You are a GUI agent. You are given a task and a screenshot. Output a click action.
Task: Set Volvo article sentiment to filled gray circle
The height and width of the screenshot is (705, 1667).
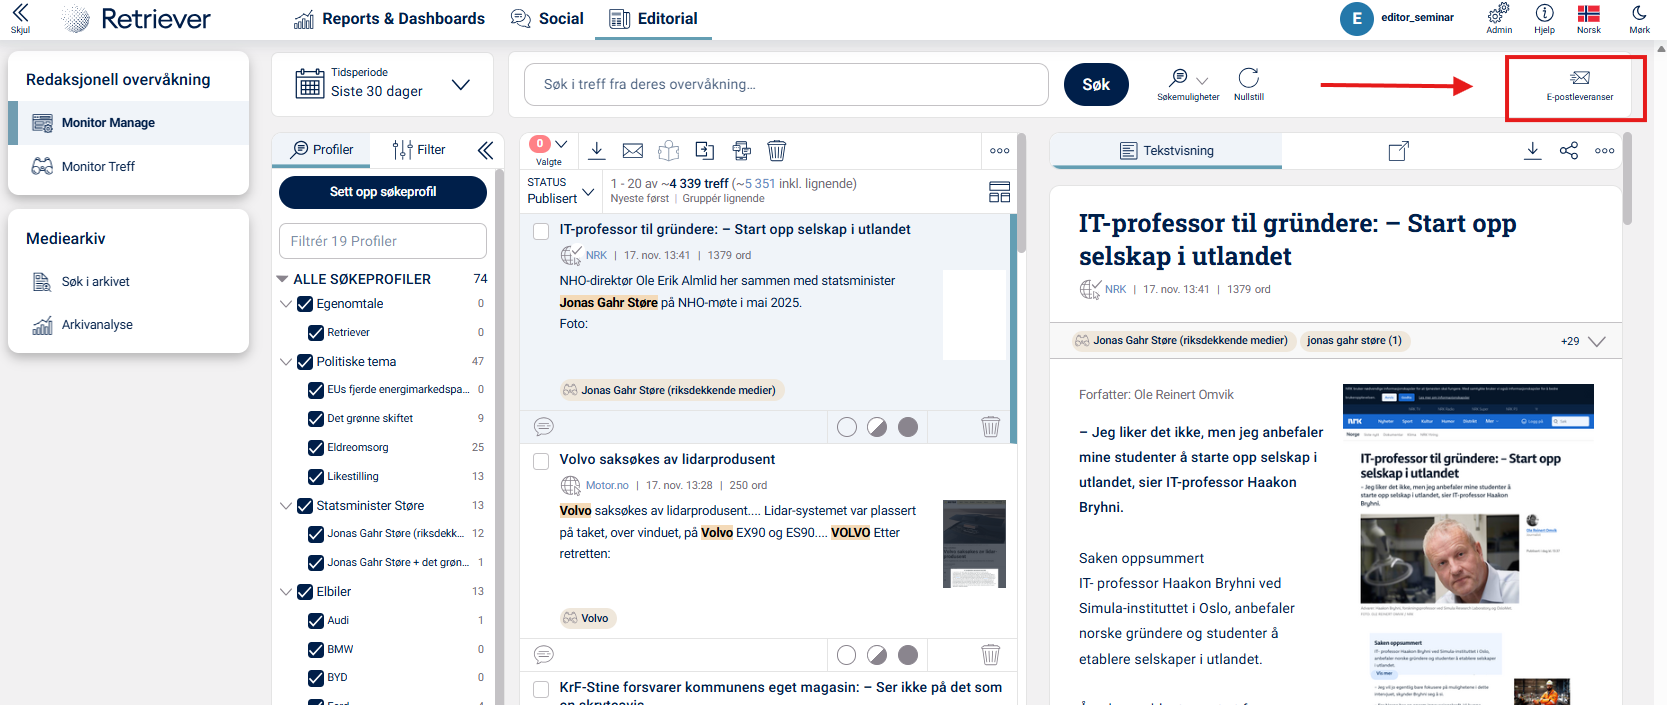pyautogui.click(x=908, y=655)
